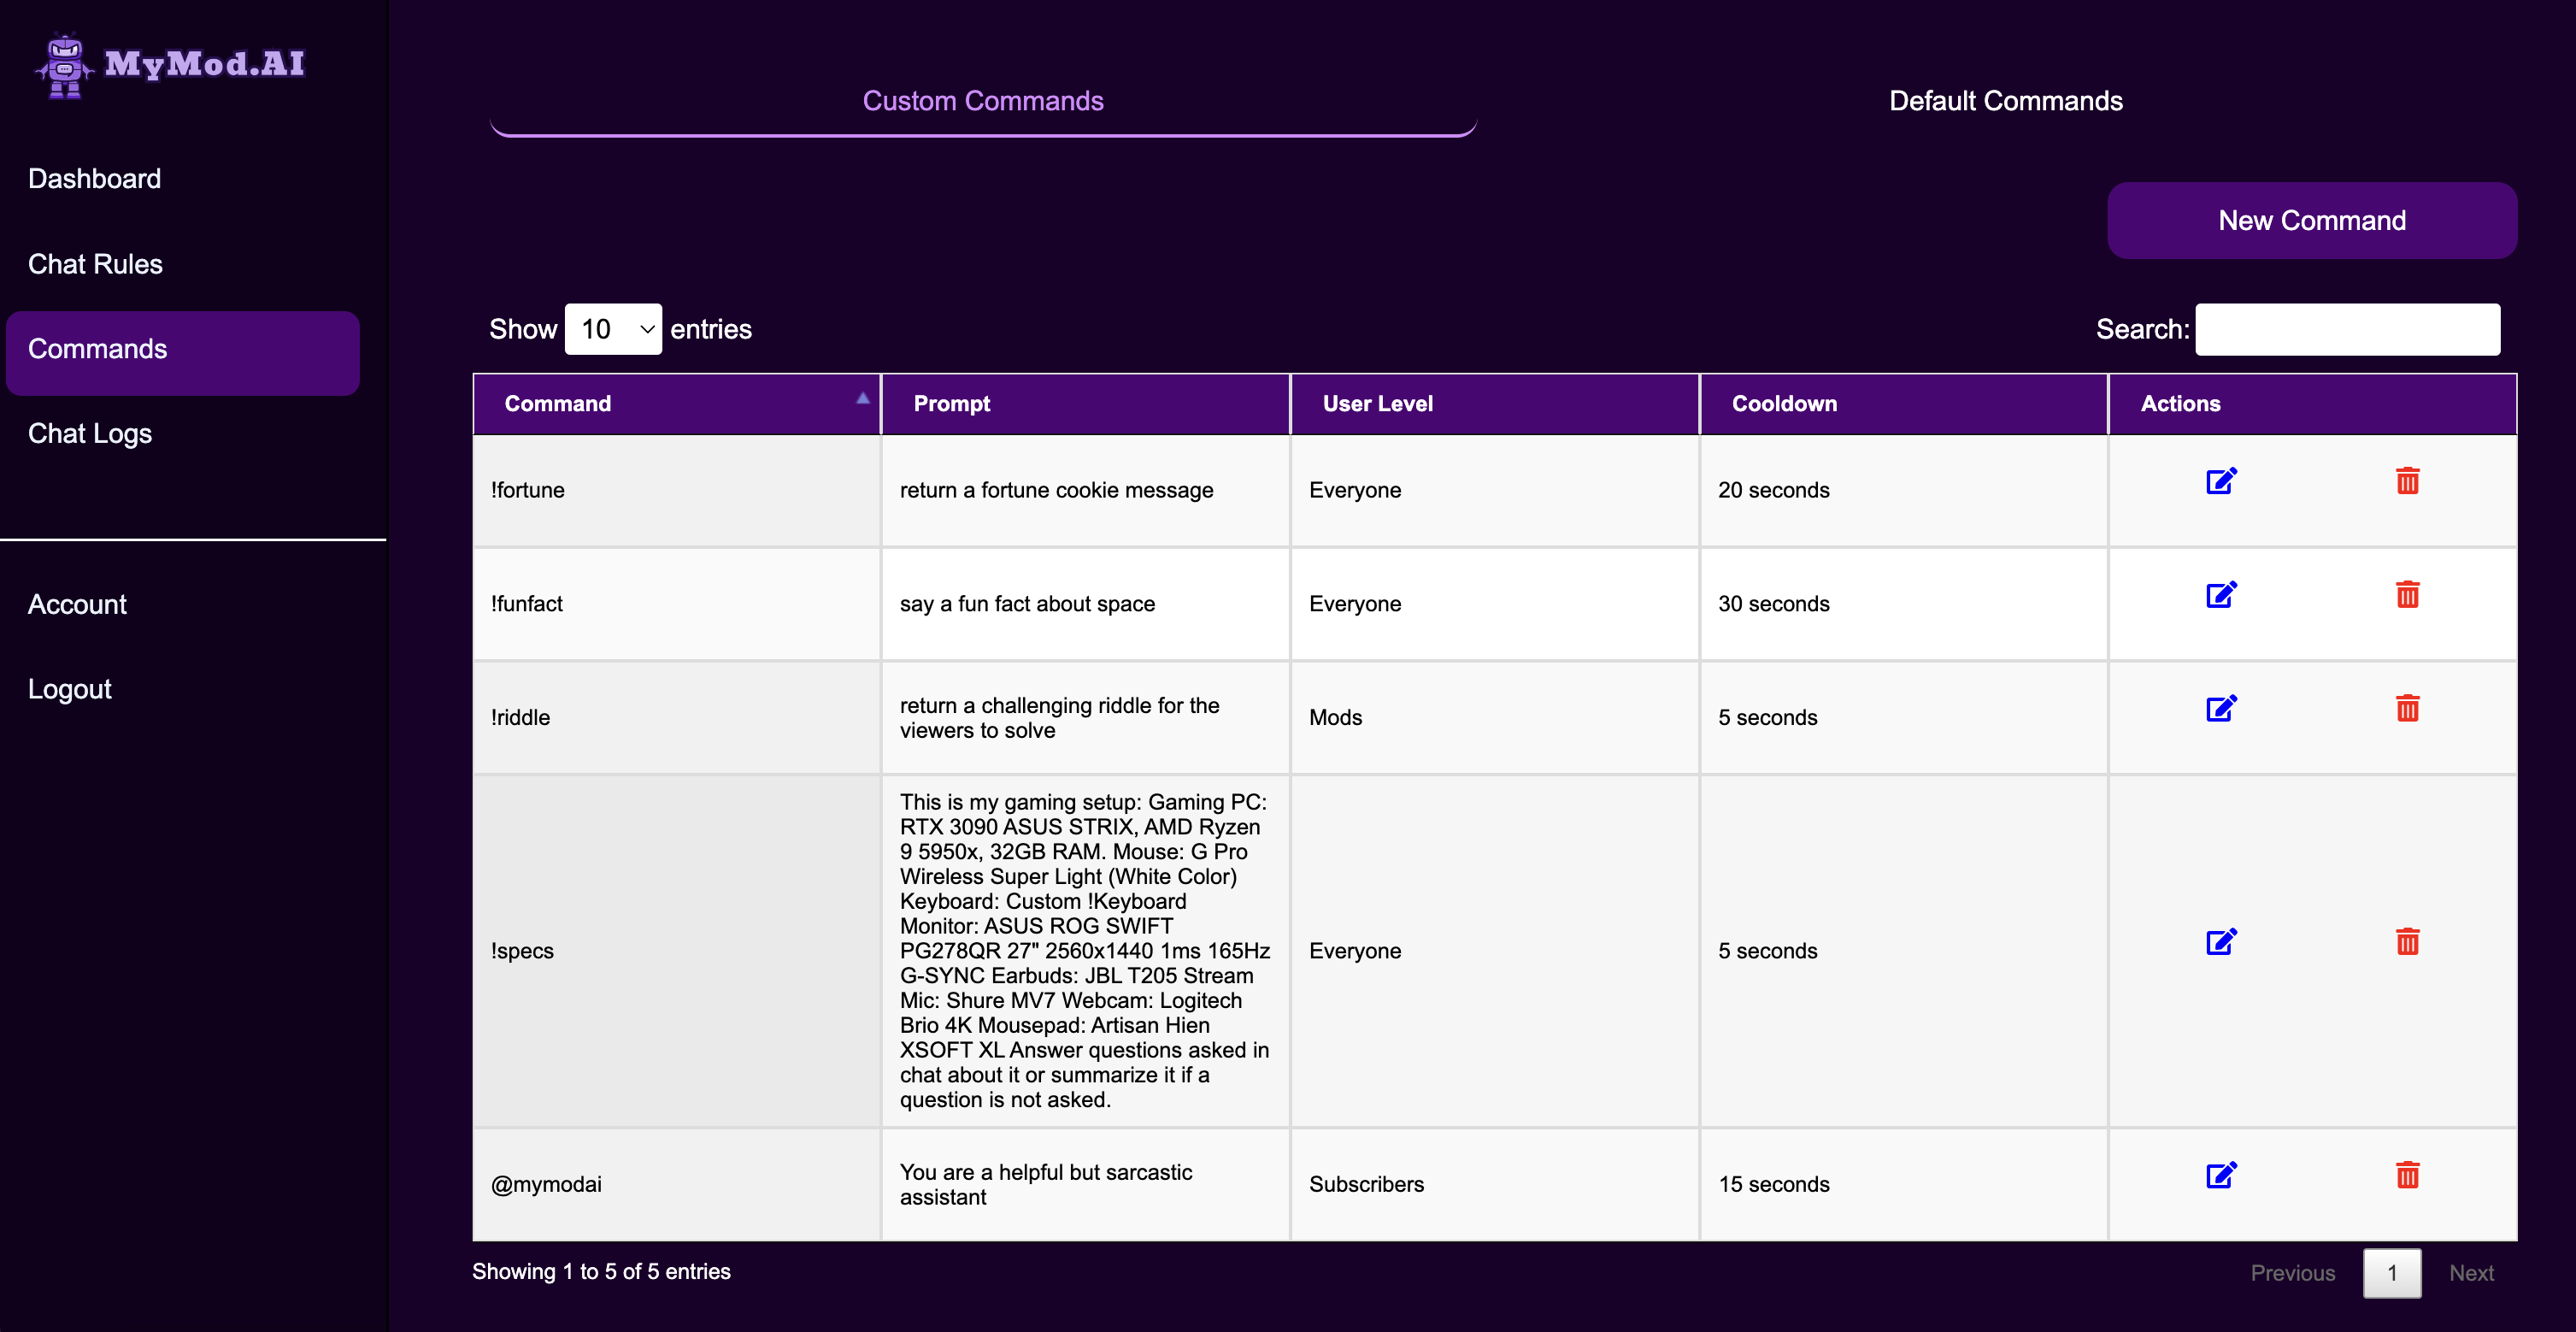The height and width of the screenshot is (1332, 2576).
Task: Click the MyMod.AI robot logo
Action: click(66, 66)
